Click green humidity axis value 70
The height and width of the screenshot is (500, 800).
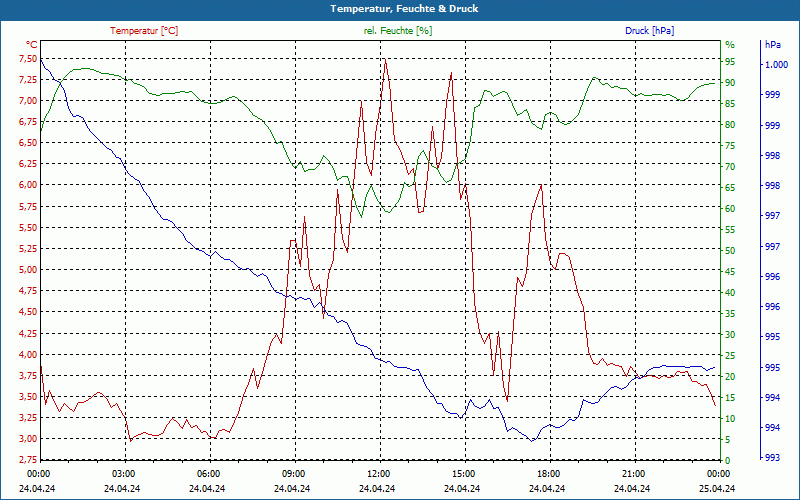tap(730, 167)
